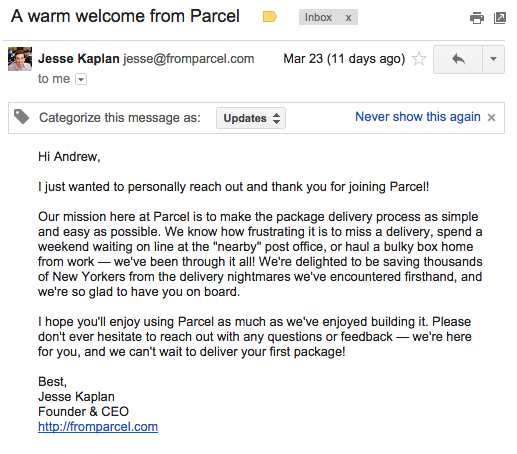517x454 pixels.
Task: Click the 'Categorize this message as:' label
Action: (x=120, y=118)
